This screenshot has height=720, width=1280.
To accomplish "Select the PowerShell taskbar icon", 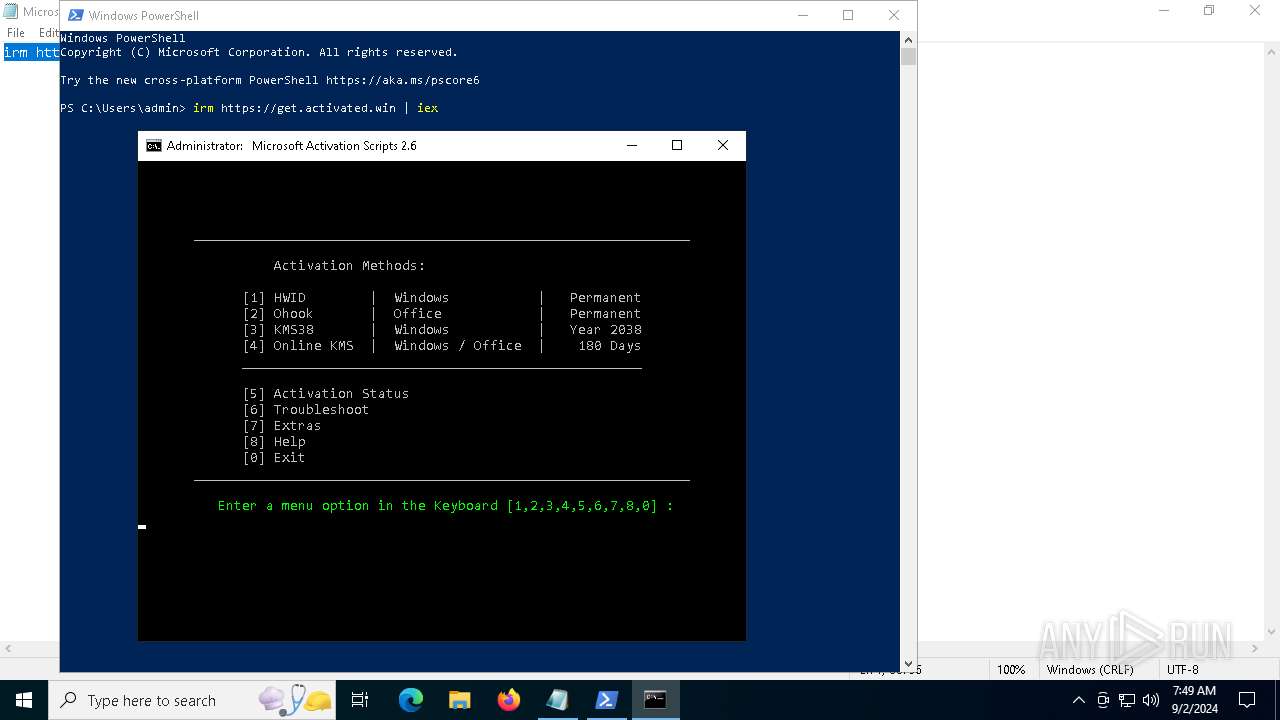I will click(x=606, y=700).
